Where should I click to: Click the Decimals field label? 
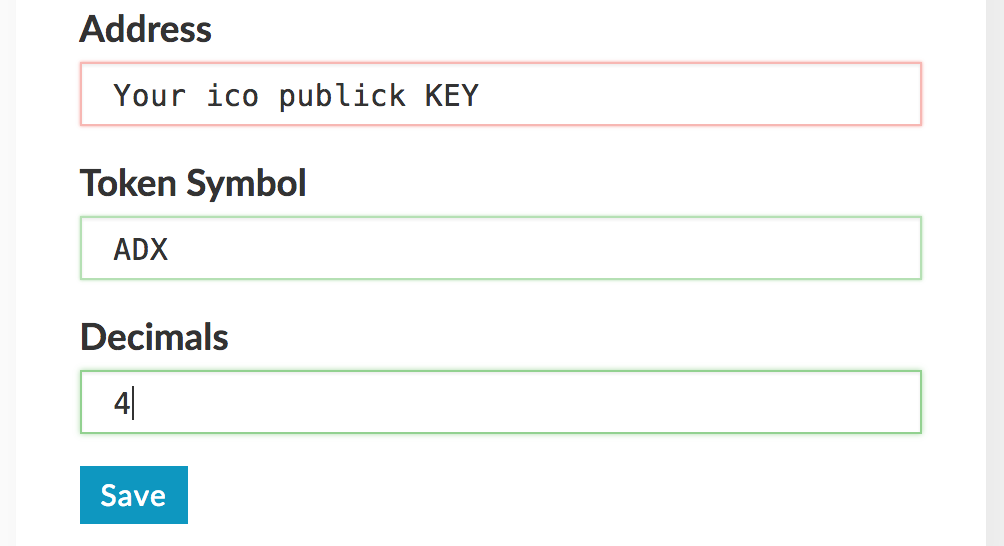pyautogui.click(x=154, y=337)
